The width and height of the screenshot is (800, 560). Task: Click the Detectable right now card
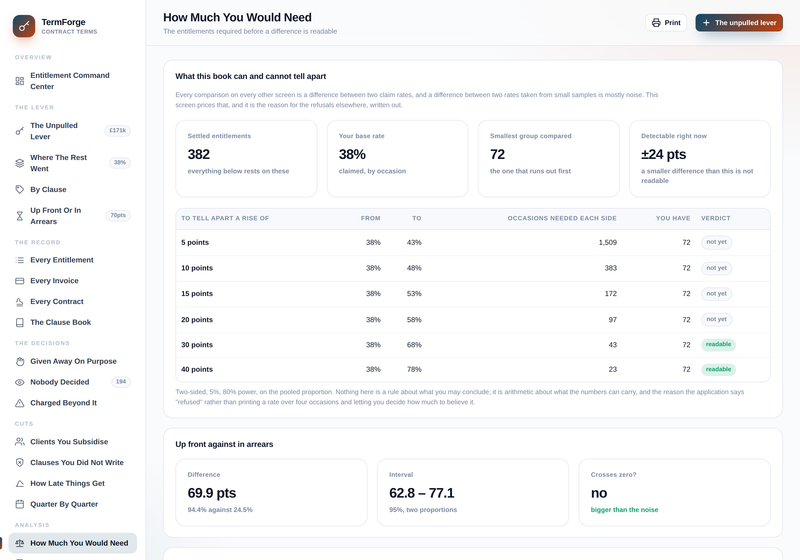(699, 159)
